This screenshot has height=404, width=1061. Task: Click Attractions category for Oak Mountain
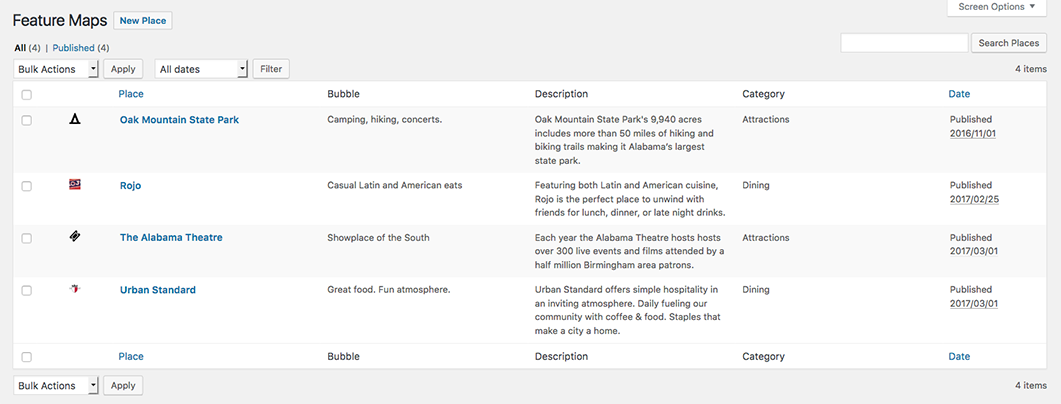pyautogui.click(x=766, y=119)
